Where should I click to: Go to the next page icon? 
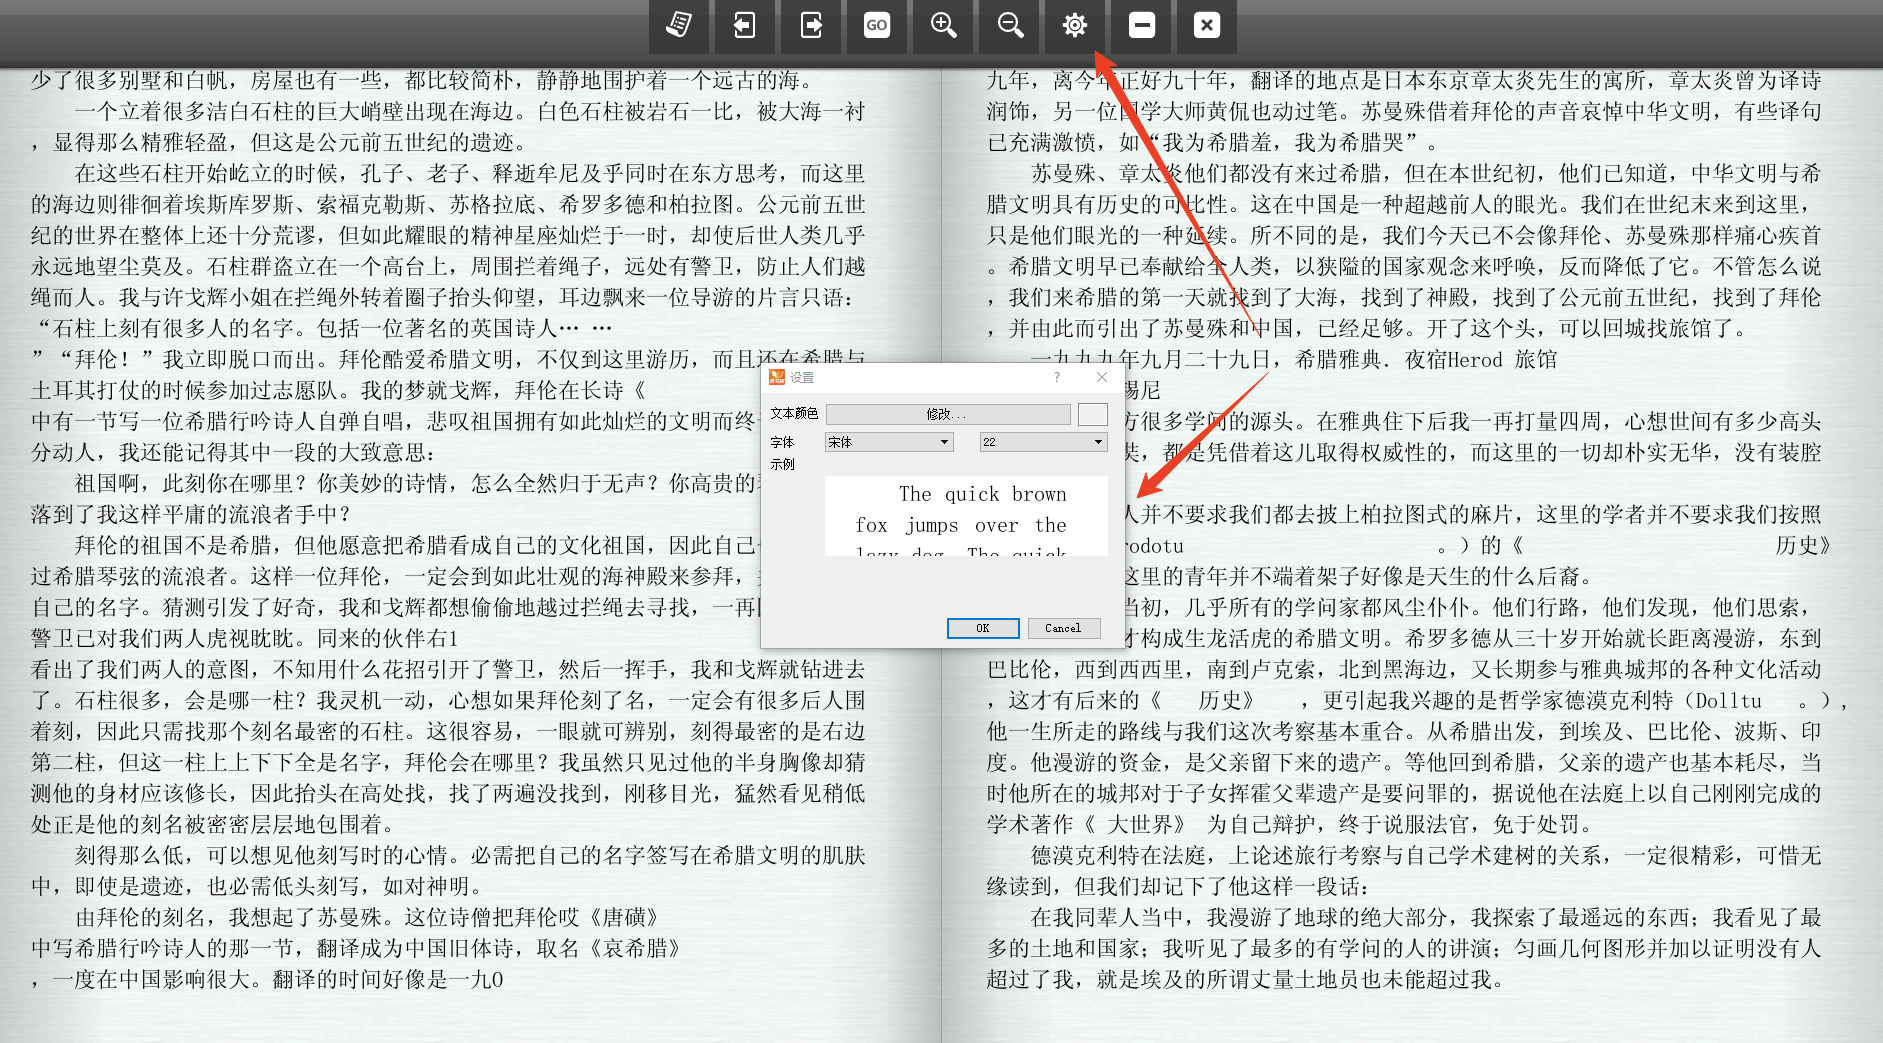tap(811, 25)
